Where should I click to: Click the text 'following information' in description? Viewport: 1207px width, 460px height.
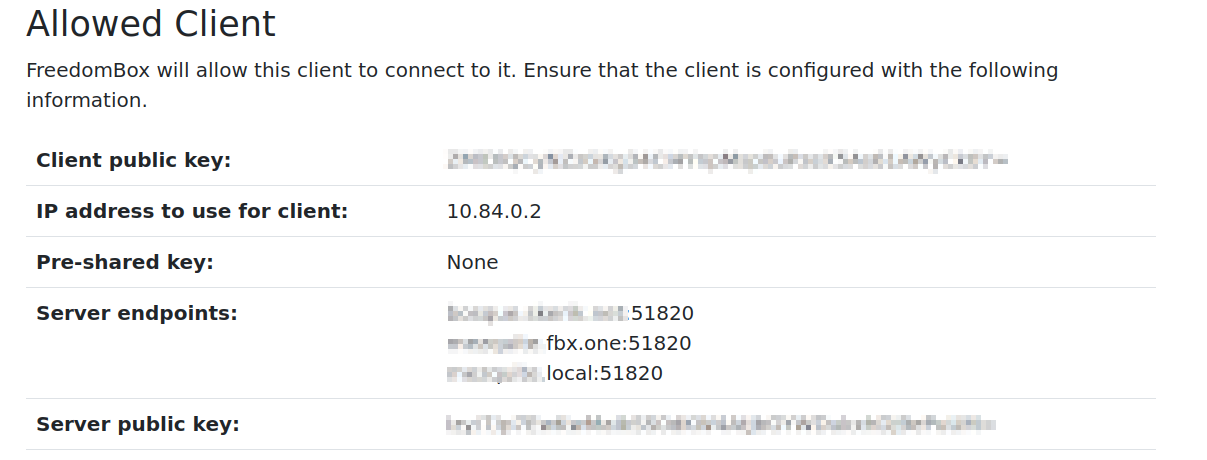[x=542, y=85]
